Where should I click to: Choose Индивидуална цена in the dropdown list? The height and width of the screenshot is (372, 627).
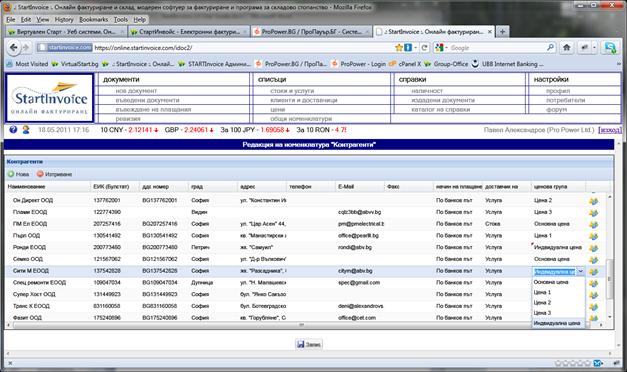point(557,323)
